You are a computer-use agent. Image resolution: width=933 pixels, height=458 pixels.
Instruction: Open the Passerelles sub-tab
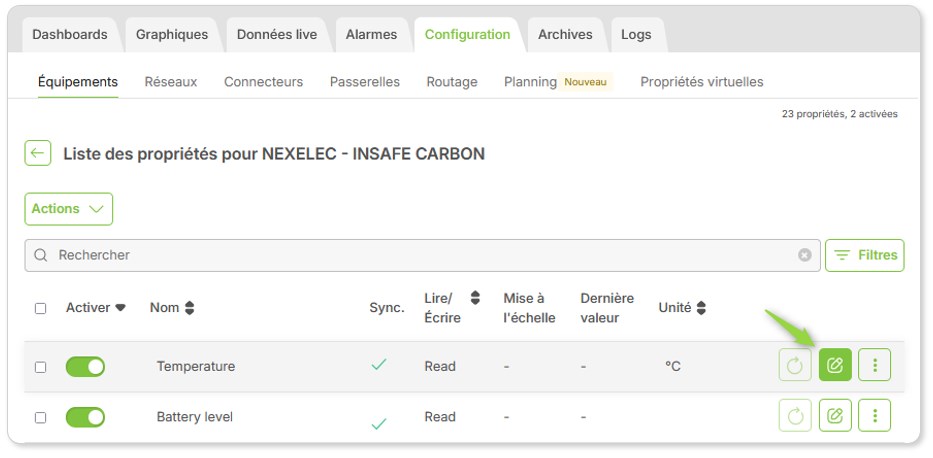tap(365, 81)
